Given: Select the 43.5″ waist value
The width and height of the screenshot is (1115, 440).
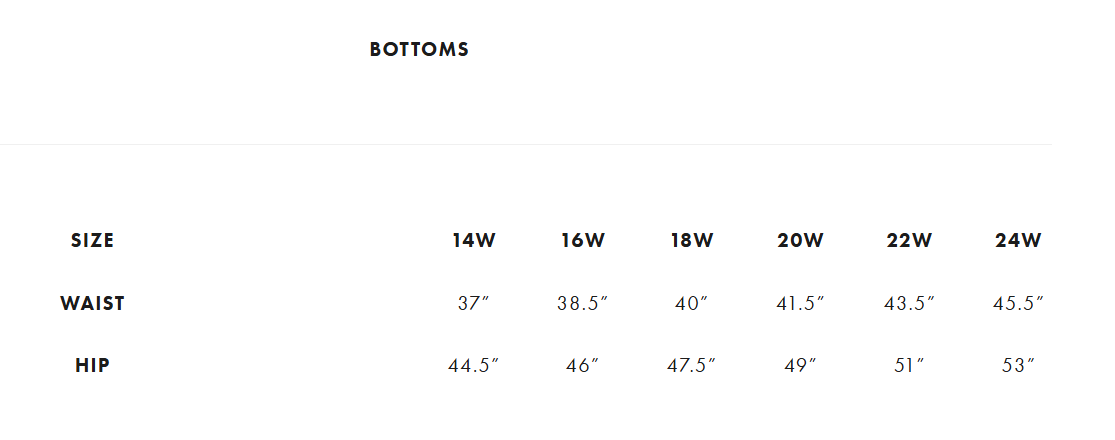Looking at the screenshot, I should [x=909, y=304].
